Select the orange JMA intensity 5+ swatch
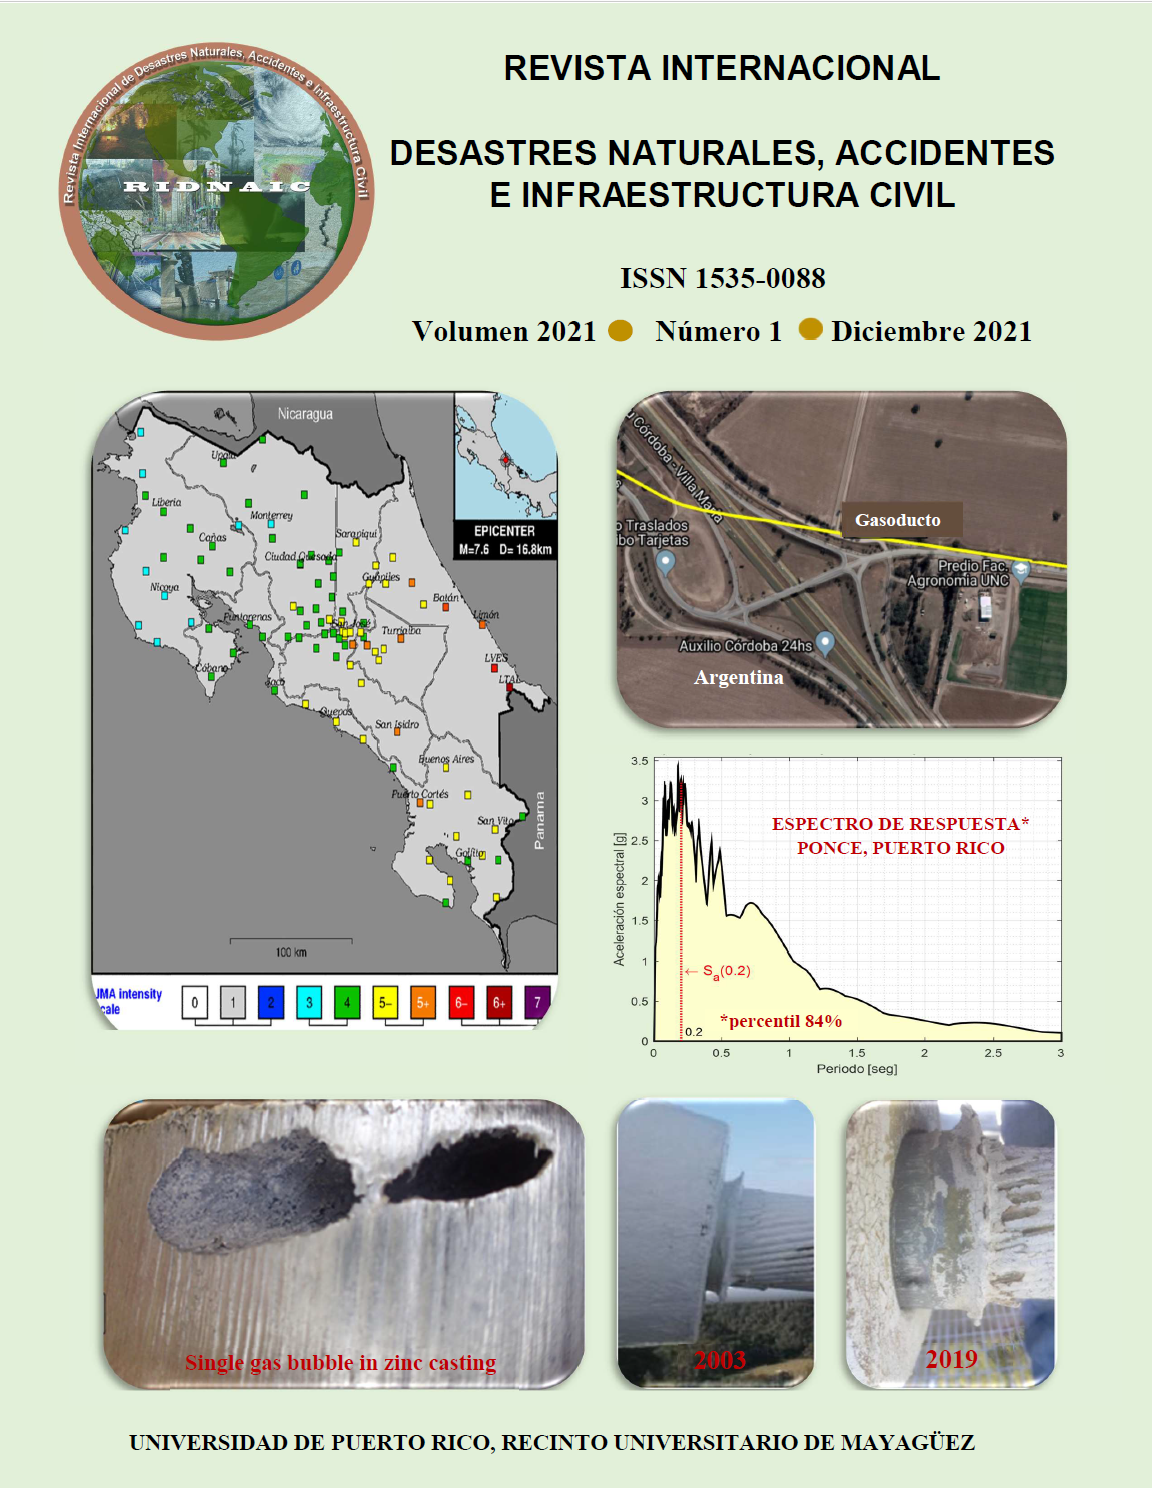Screen dimensions: 1152x1488 [423, 1002]
